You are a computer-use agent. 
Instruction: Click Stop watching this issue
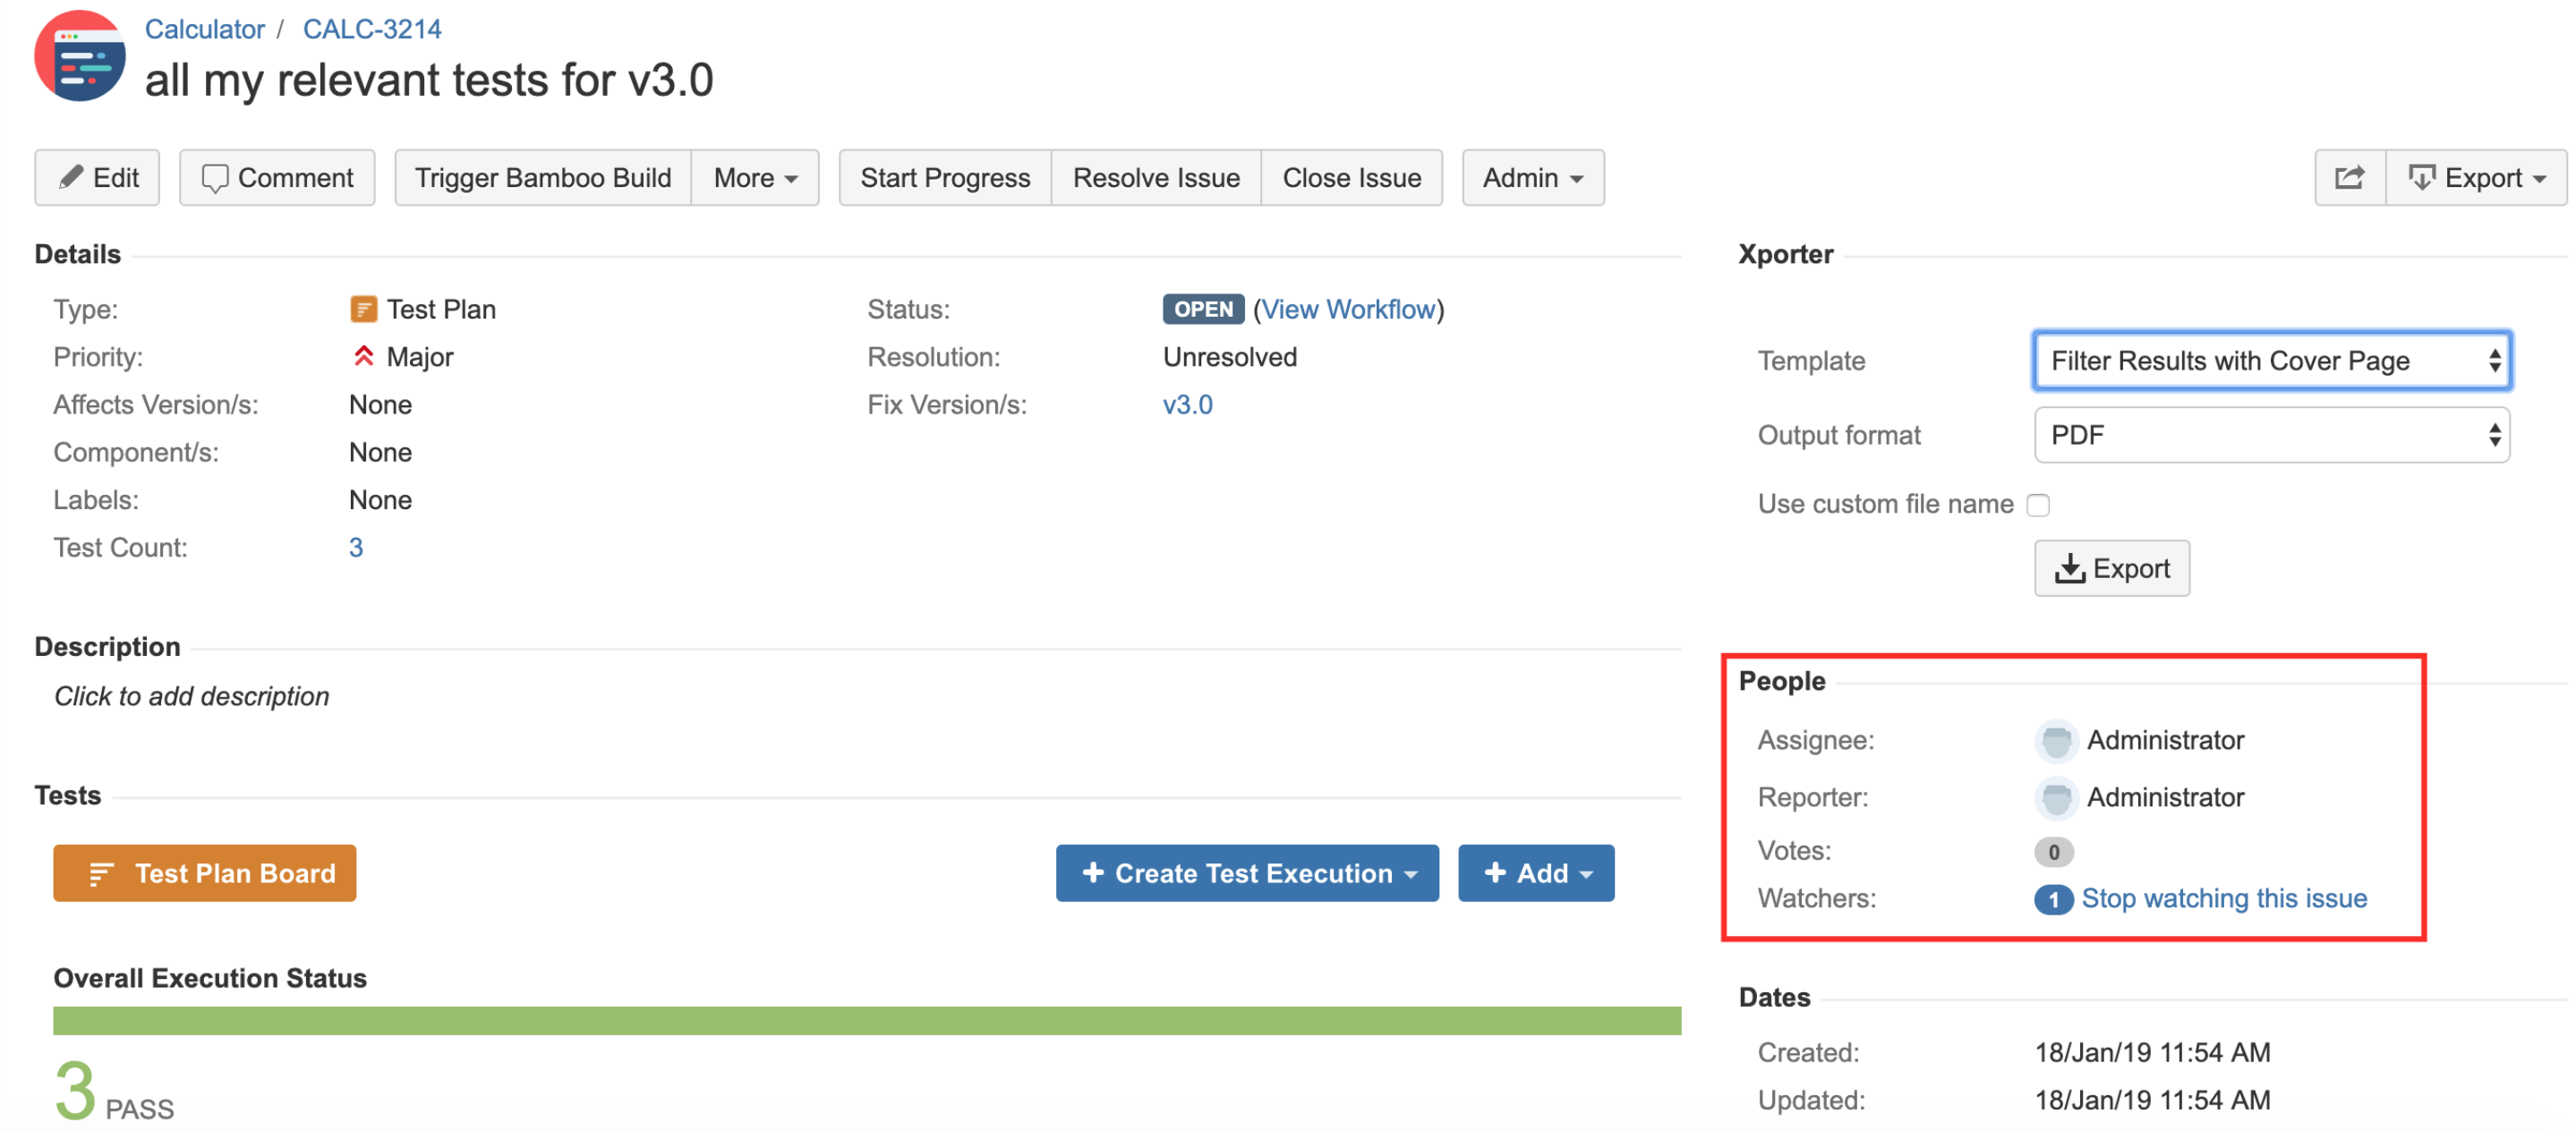pyautogui.click(x=2224, y=898)
